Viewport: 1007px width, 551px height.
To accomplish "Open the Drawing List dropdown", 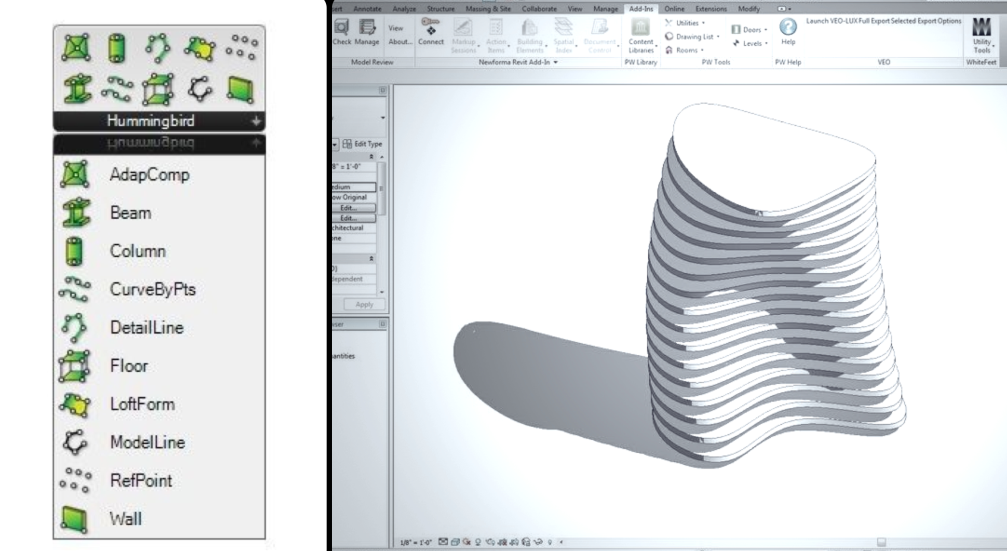I will 692,37.
